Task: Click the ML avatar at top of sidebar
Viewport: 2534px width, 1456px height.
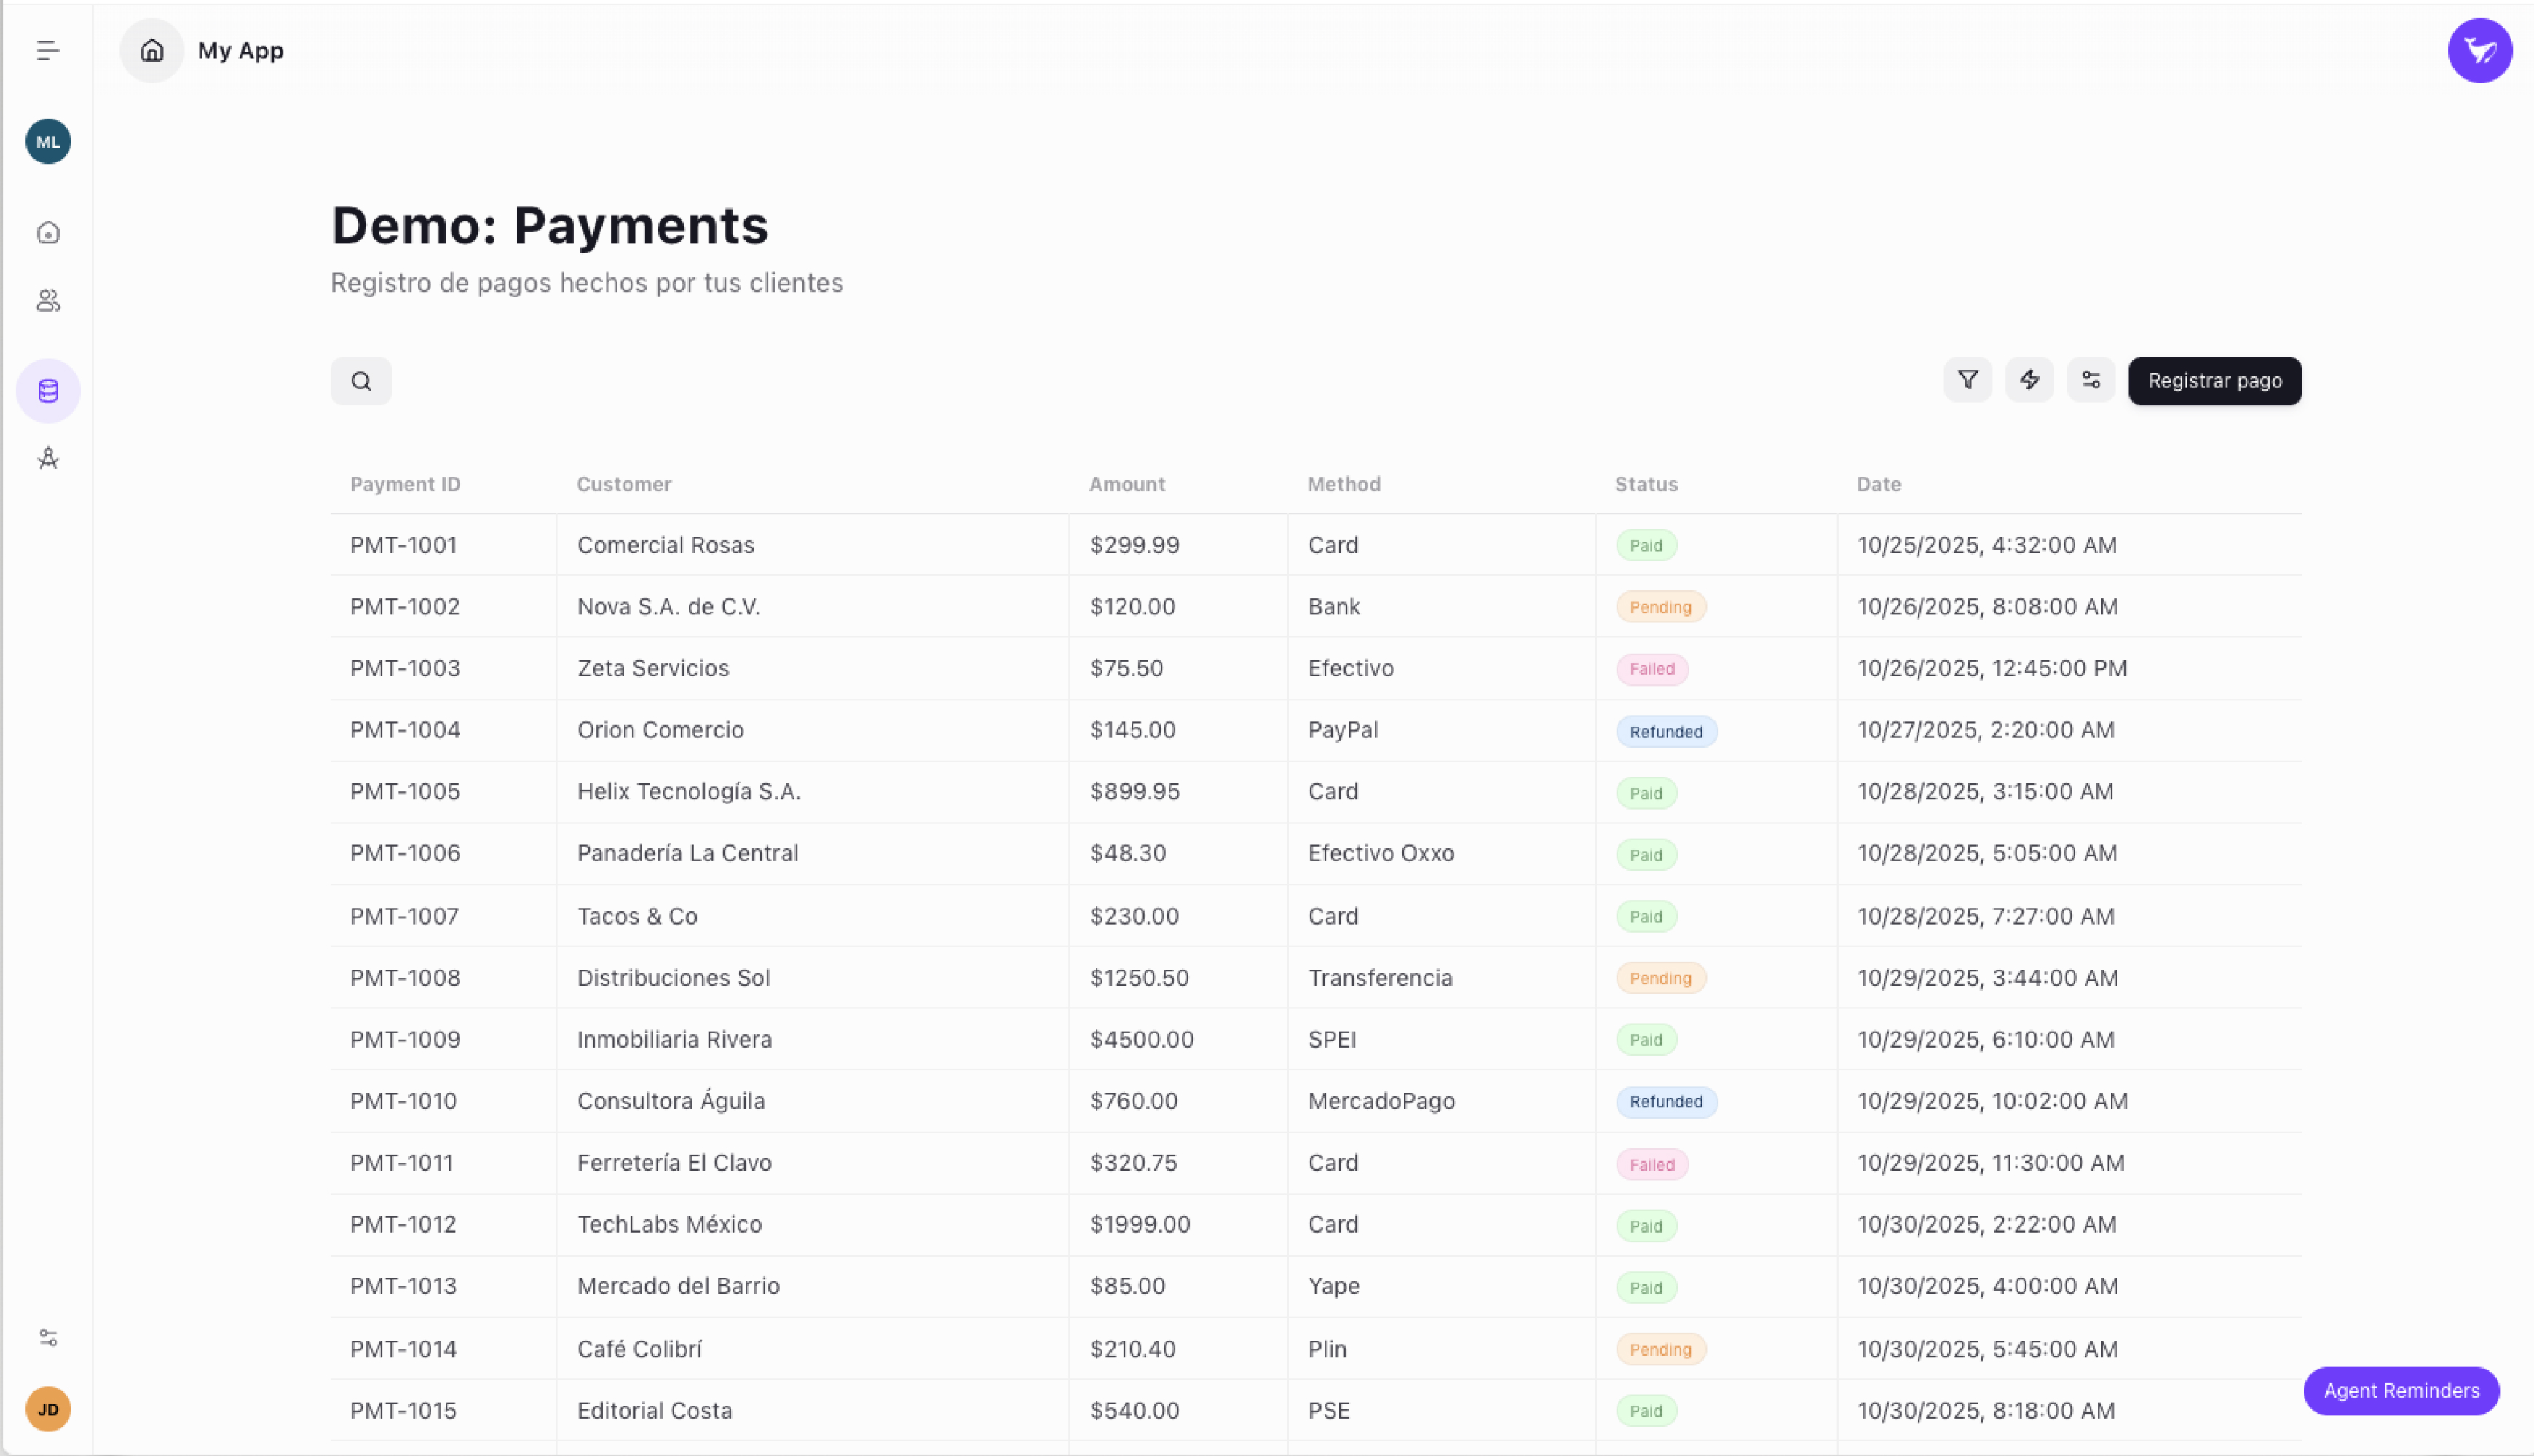Action: tap(47, 141)
